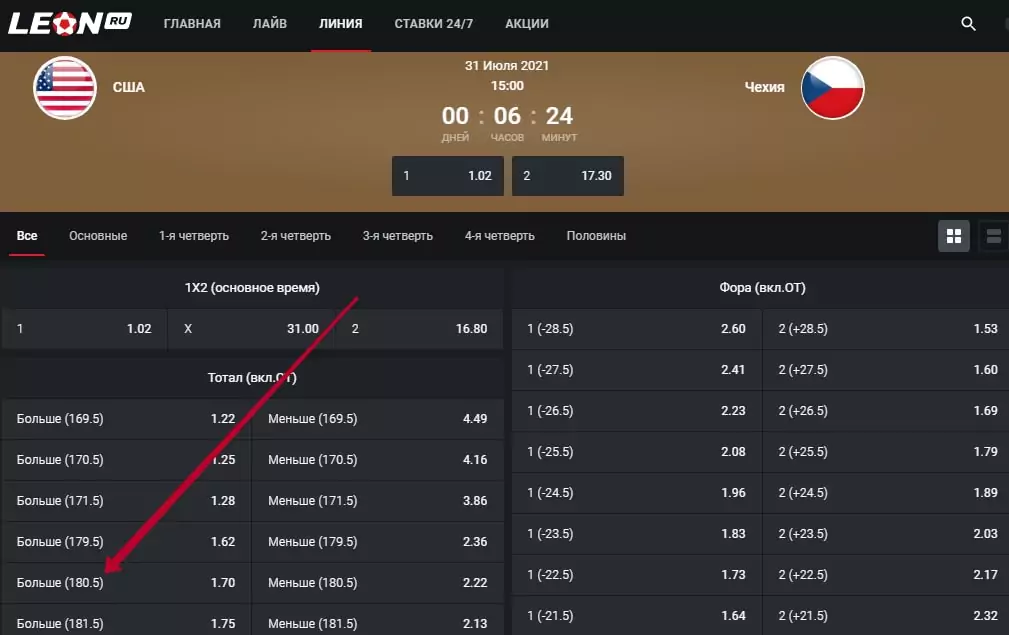Screen dimensions: 1009x635
Task: Go to the Лайв section
Action: click(x=270, y=24)
